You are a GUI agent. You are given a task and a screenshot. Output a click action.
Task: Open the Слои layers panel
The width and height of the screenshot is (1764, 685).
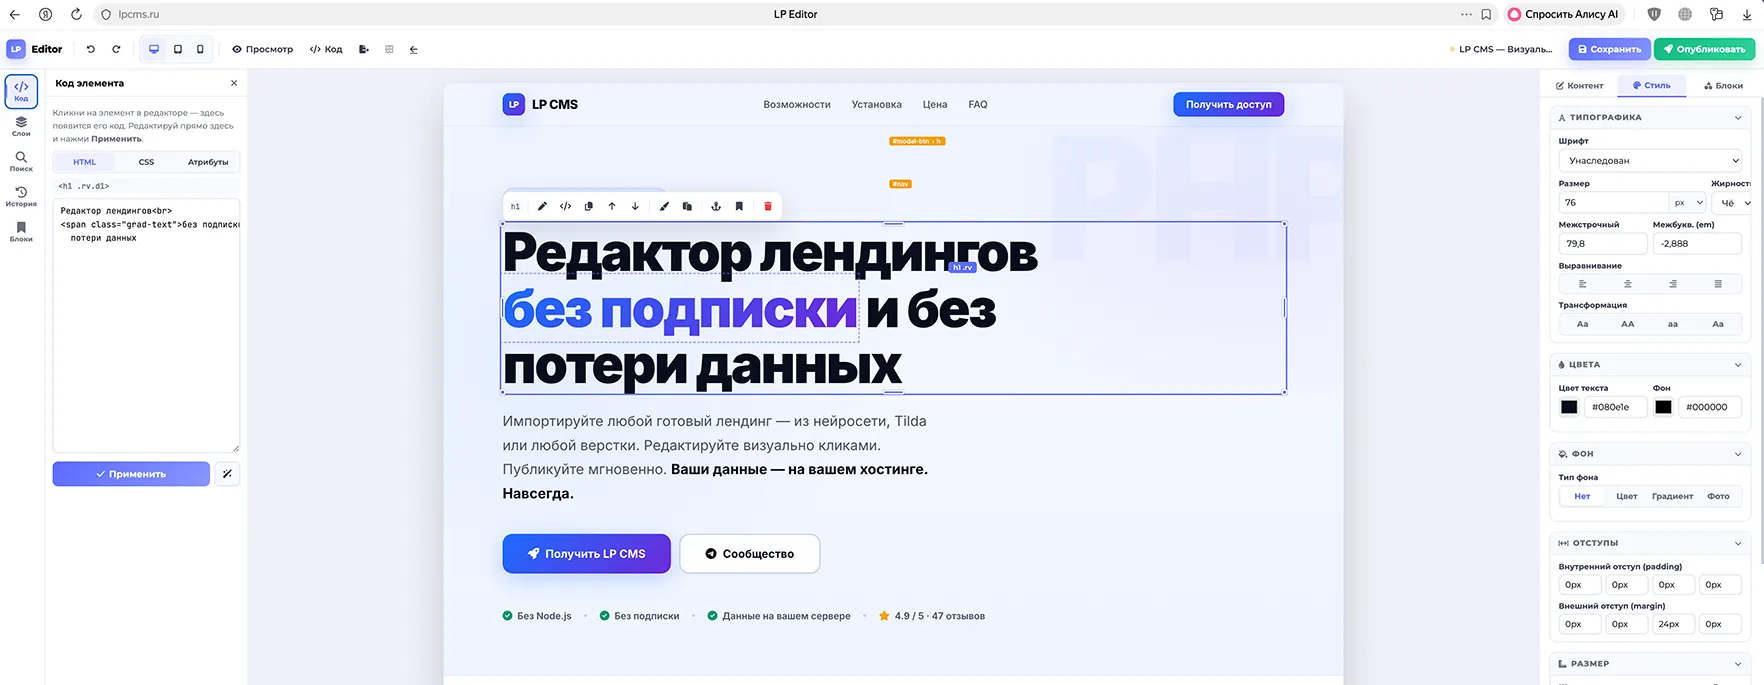(x=21, y=126)
